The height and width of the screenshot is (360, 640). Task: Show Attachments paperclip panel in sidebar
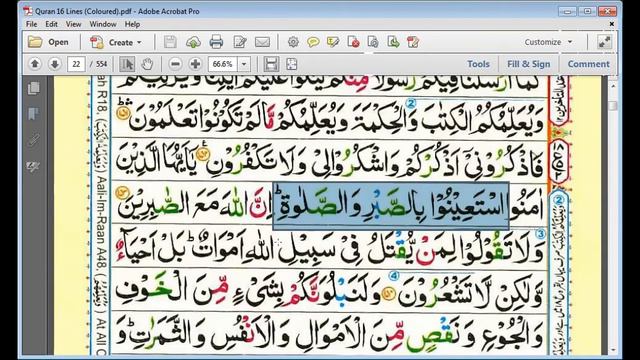(33, 140)
